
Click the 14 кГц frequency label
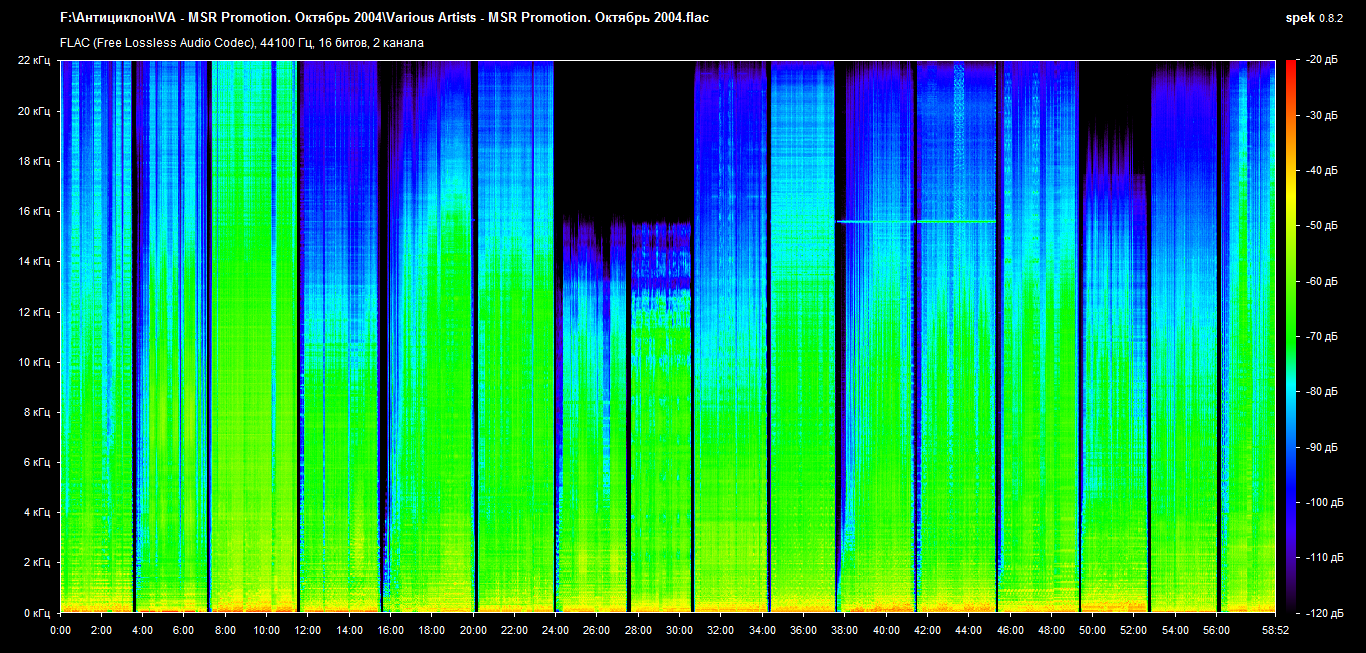coord(34,261)
